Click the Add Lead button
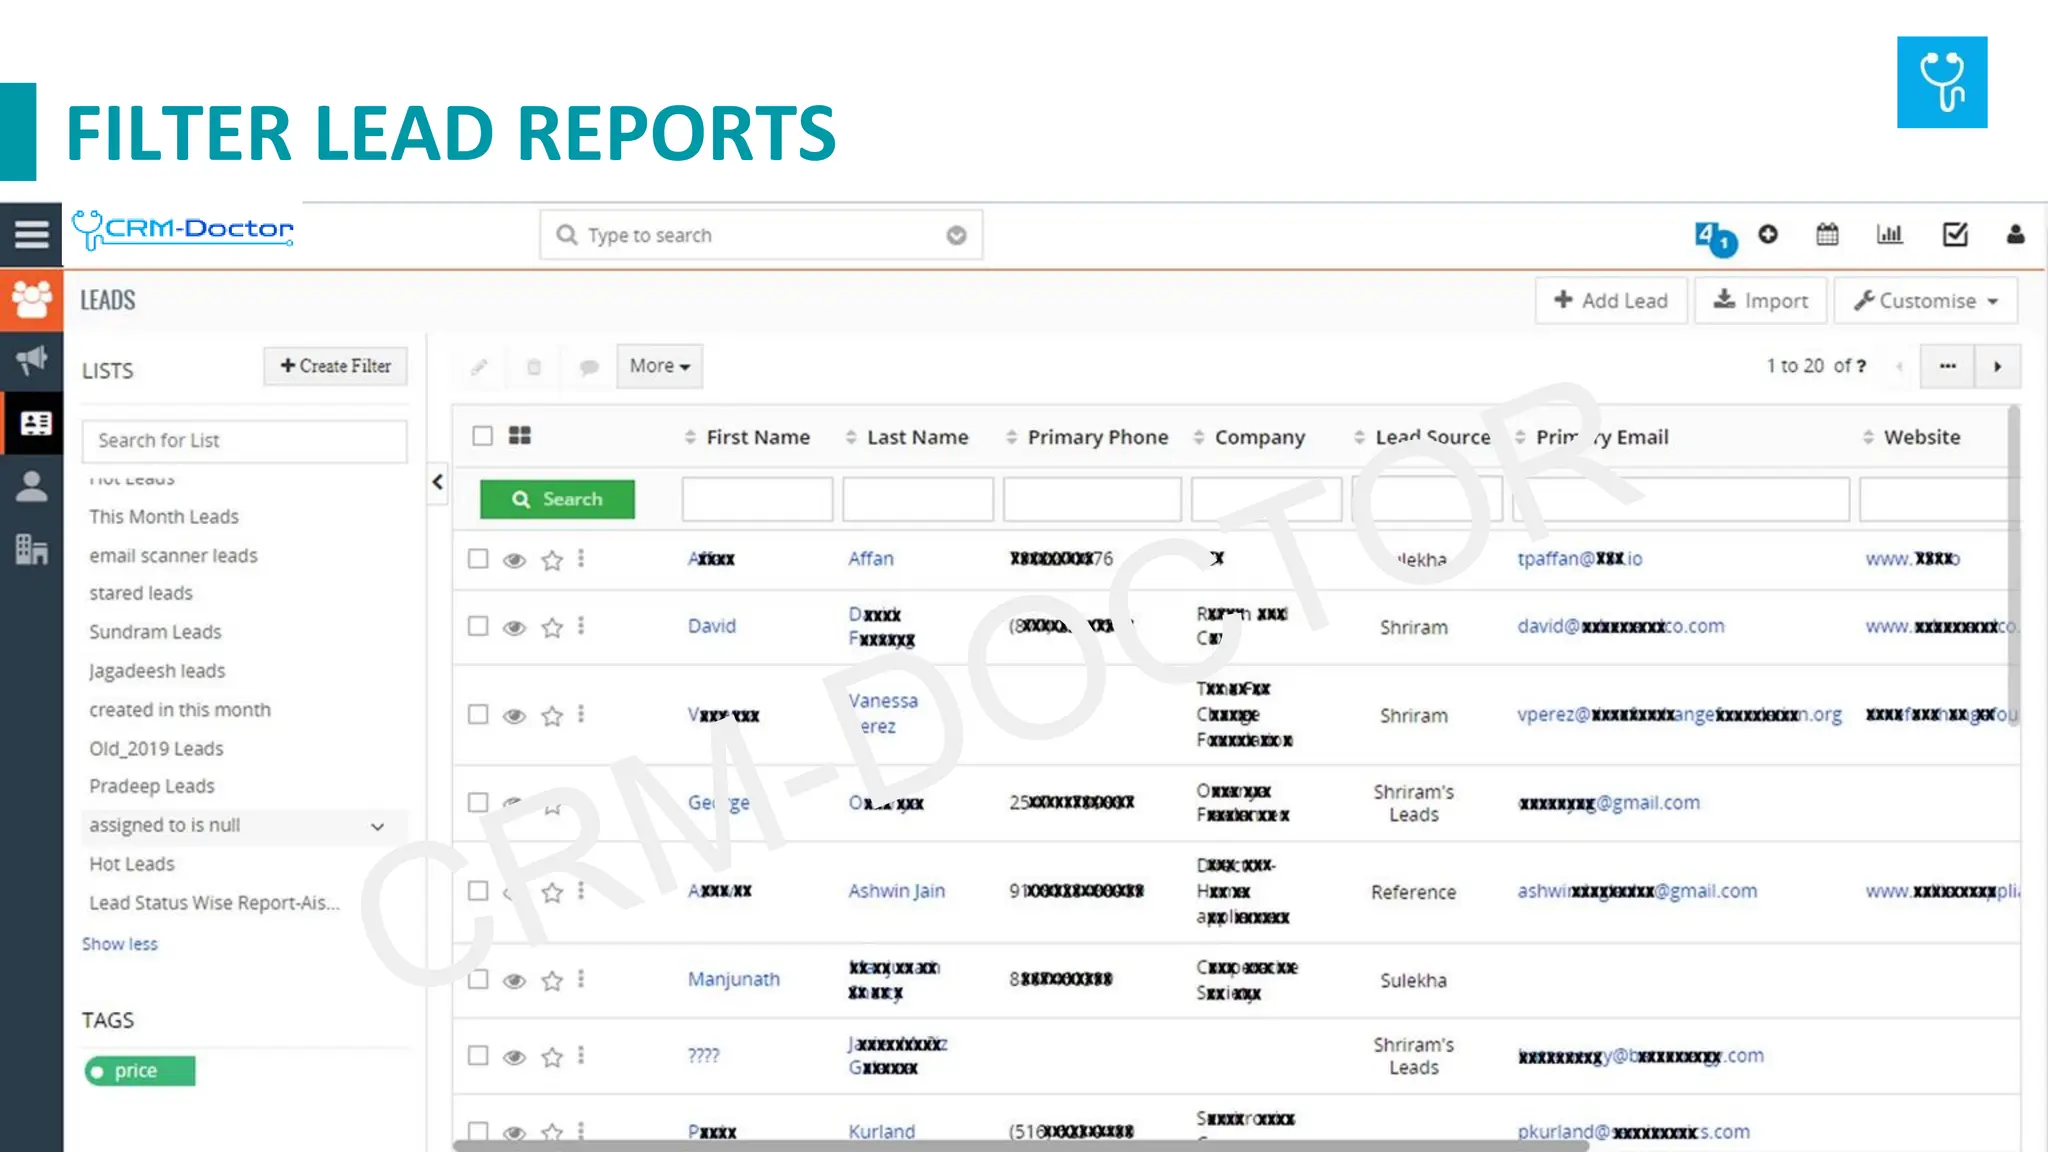Screen dimensions: 2048x1152 coord(1611,300)
